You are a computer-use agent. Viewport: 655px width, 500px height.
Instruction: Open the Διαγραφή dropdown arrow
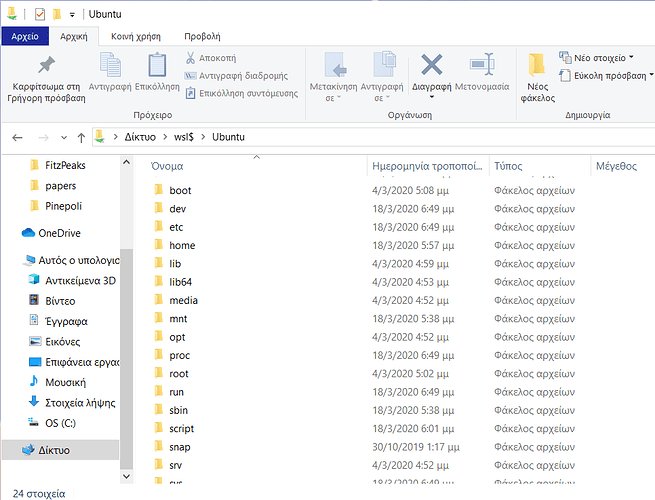point(432,97)
